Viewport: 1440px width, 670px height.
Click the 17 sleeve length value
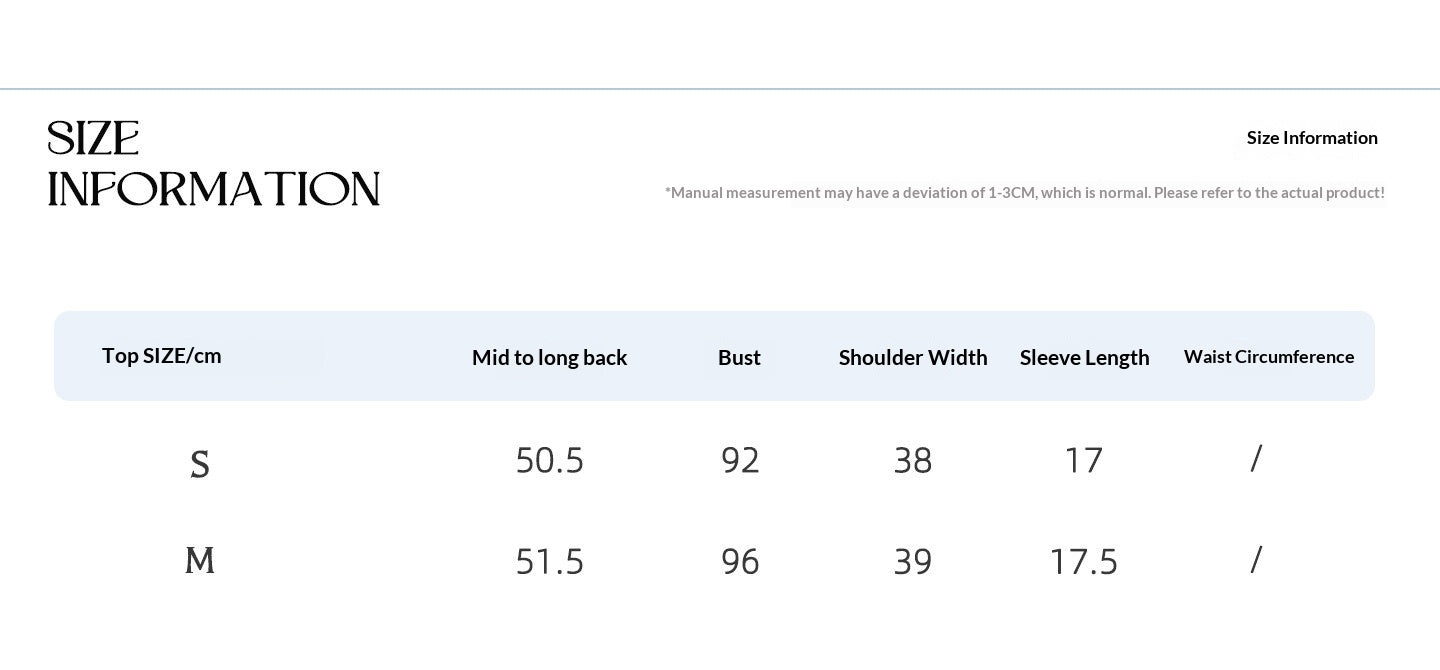coord(1084,460)
